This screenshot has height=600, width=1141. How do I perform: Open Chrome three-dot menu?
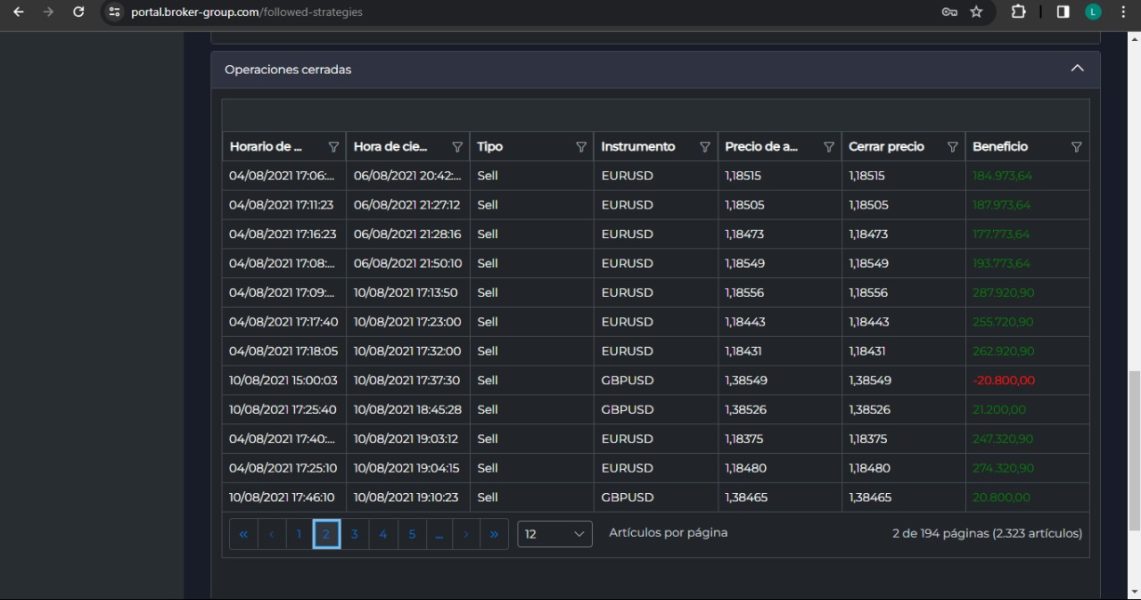click(1123, 12)
